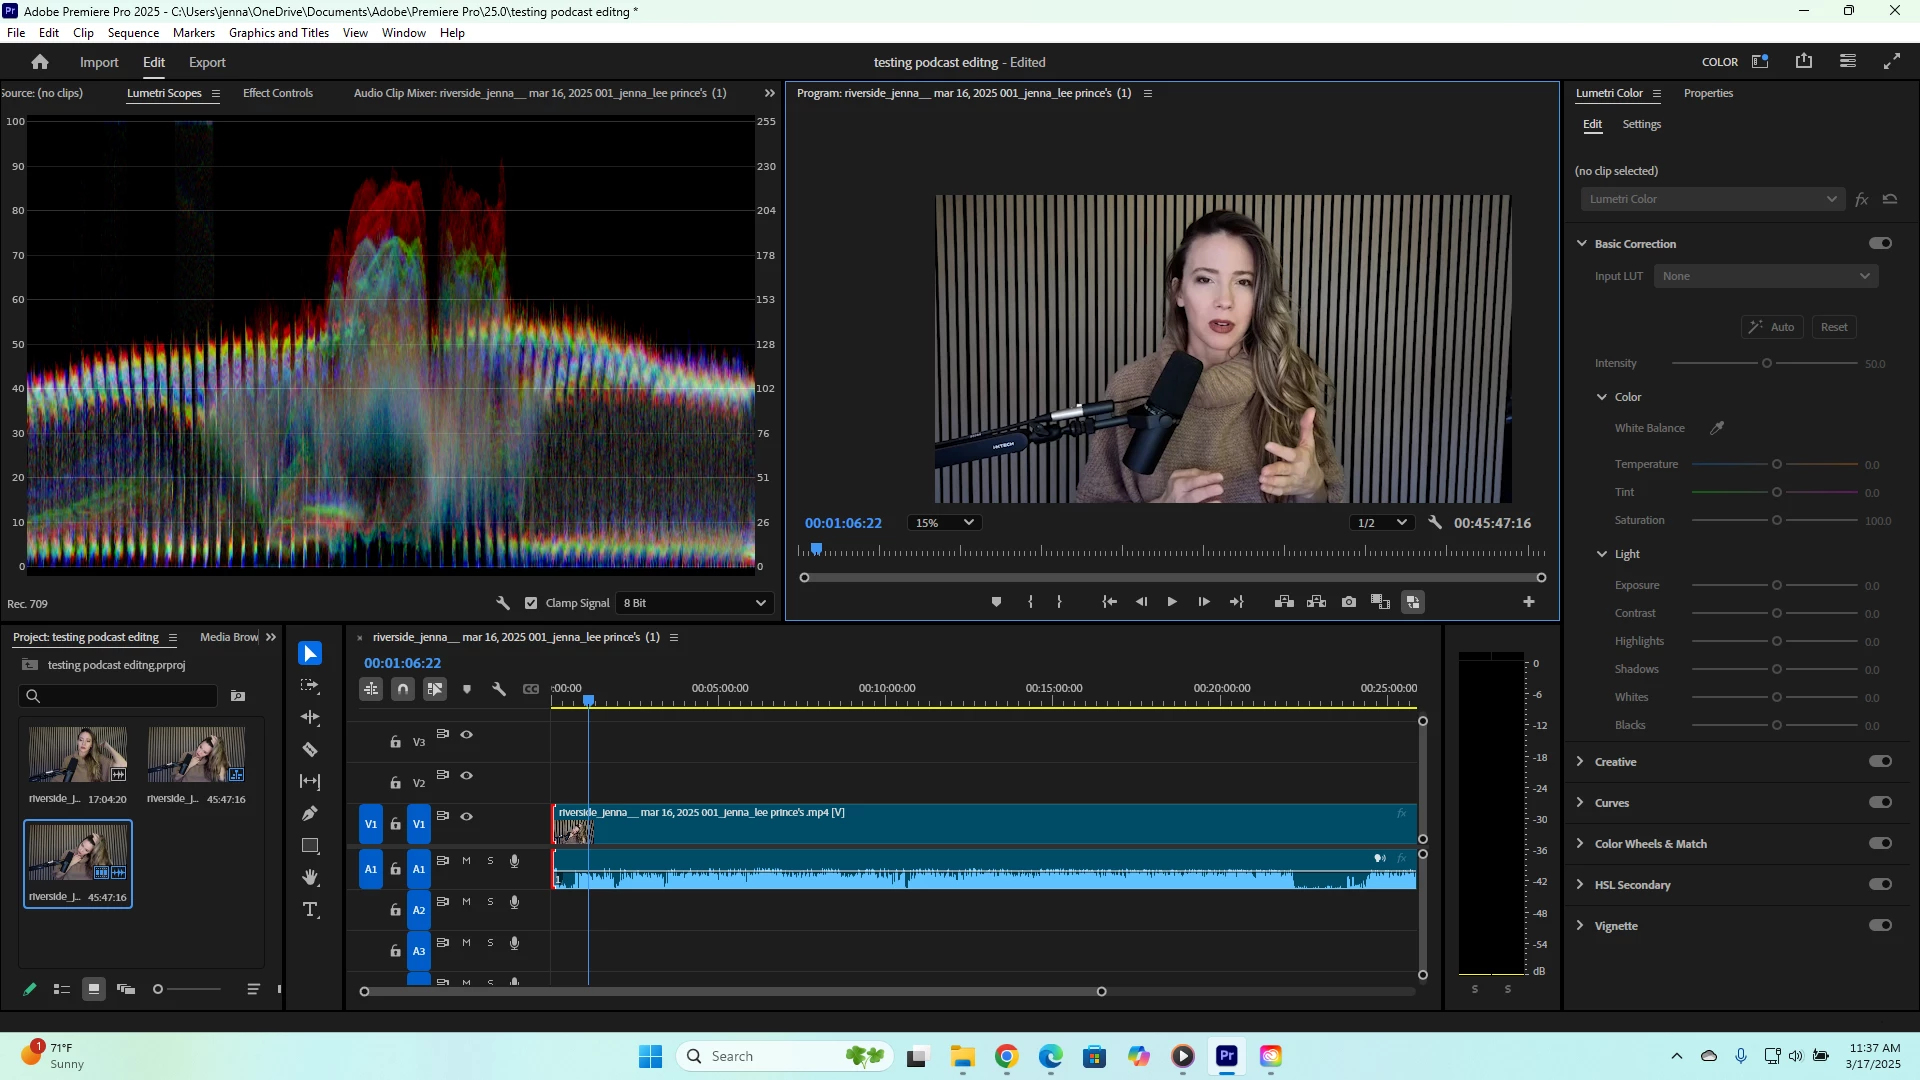The height and width of the screenshot is (1080, 1920).
Task: Click the Temperature slider handle
Action: point(1777,465)
